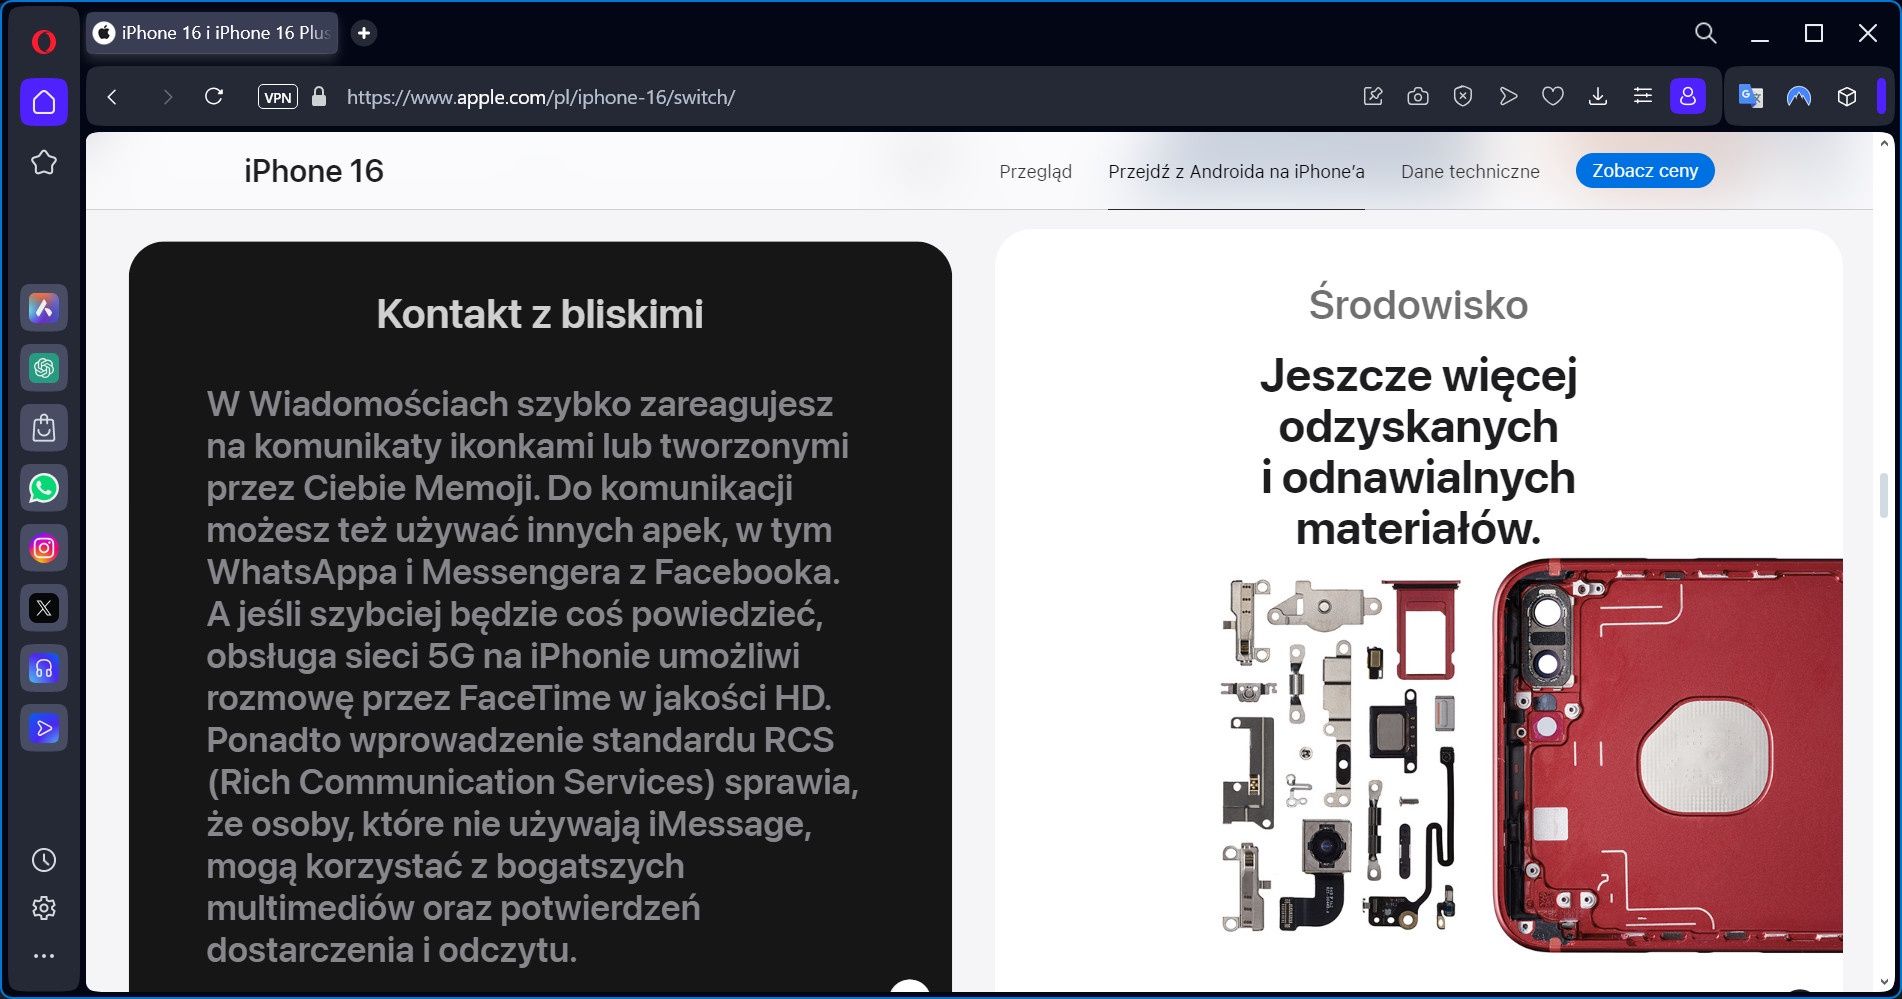Take a snapshot with camera icon

(x=1418, y=97)
